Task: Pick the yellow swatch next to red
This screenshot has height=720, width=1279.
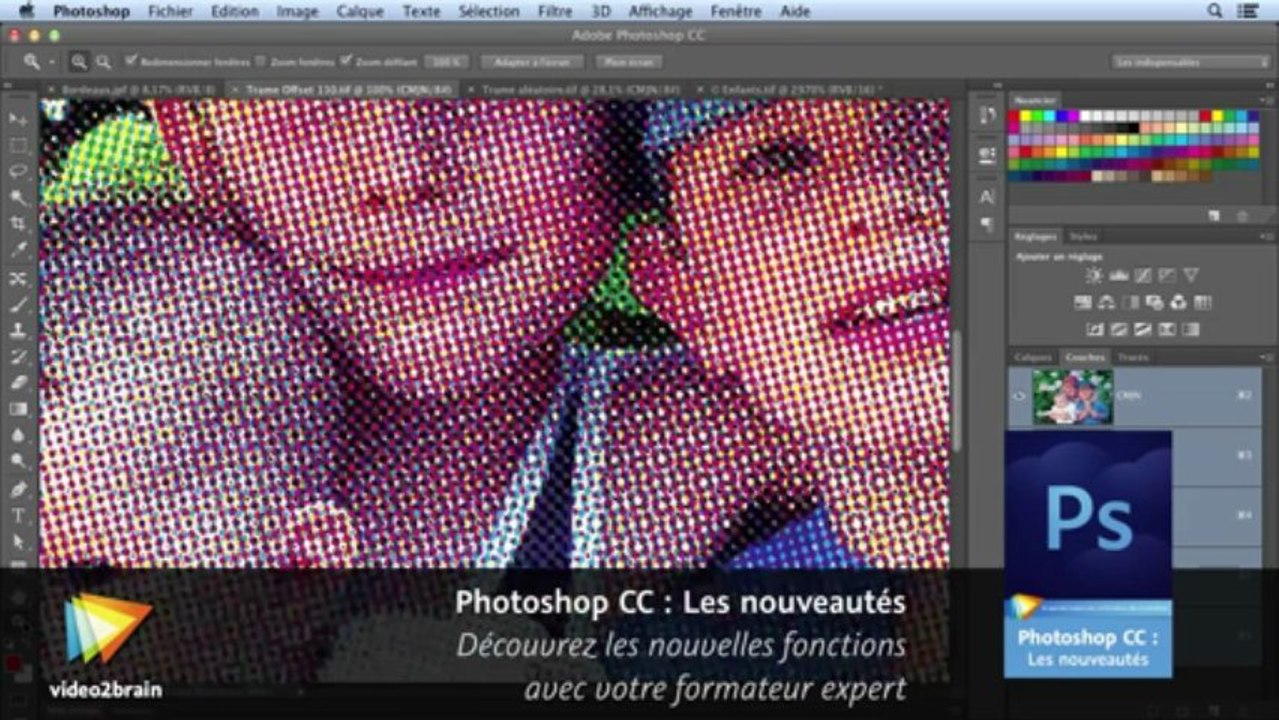Action: click(1026, 116)
